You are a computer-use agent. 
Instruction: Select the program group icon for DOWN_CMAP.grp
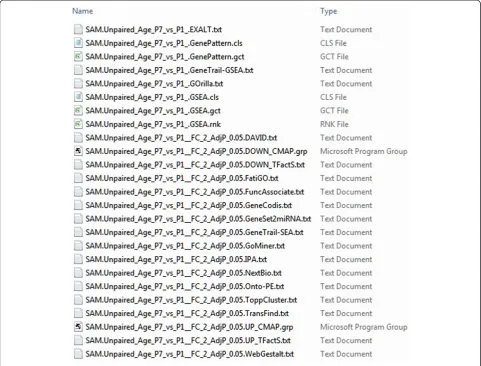tap(78, 151)
